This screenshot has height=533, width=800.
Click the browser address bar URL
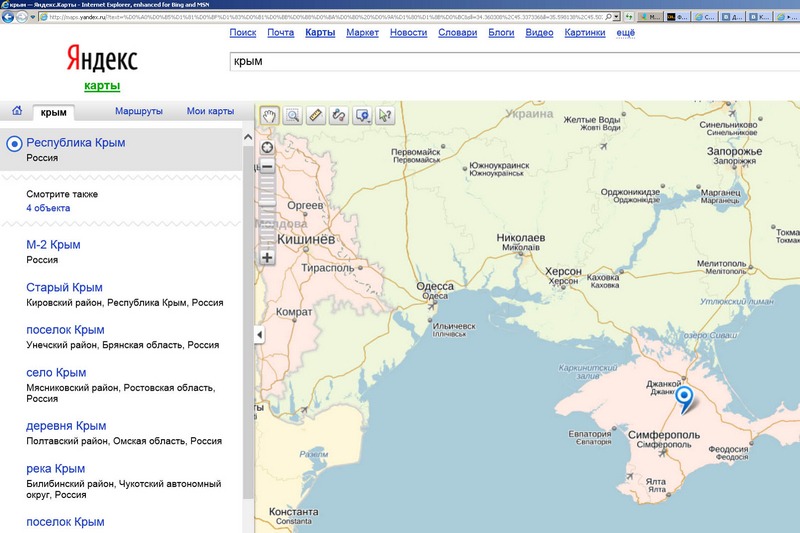326,17
